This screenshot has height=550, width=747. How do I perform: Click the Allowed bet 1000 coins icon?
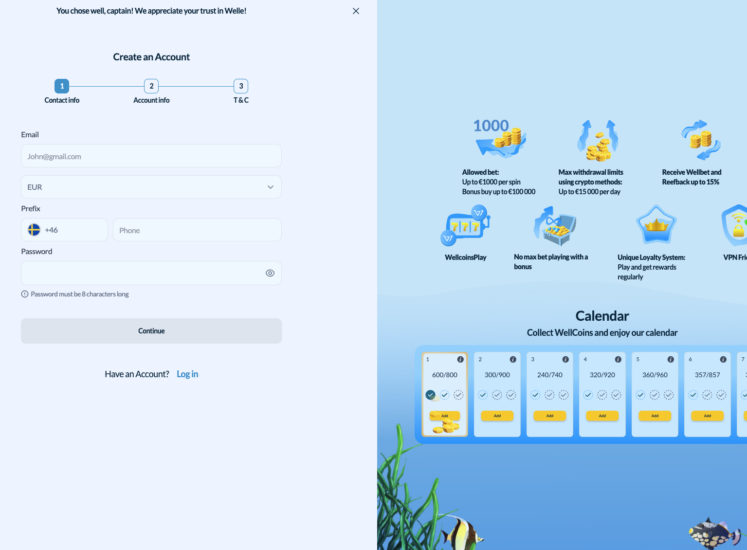(x=498, y=139)
